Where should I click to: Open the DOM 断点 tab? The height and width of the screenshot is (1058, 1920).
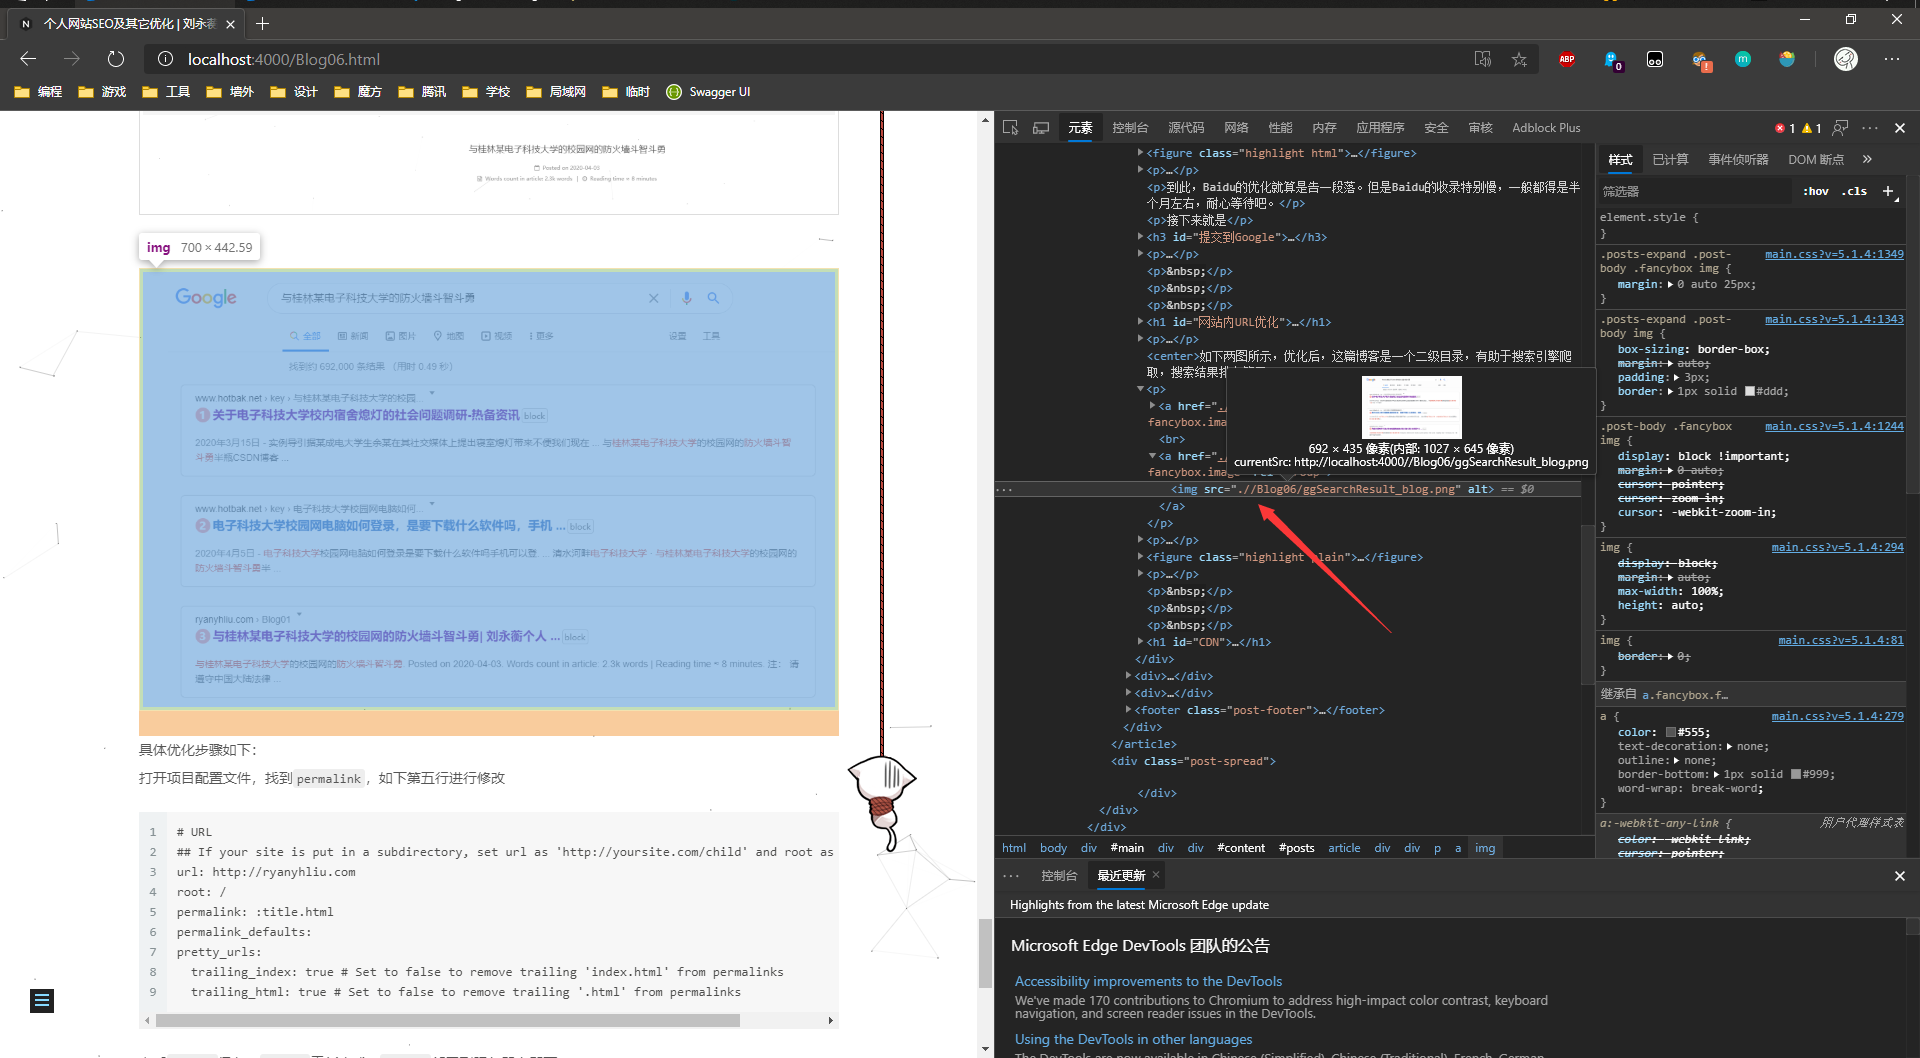click(1816, 160)
